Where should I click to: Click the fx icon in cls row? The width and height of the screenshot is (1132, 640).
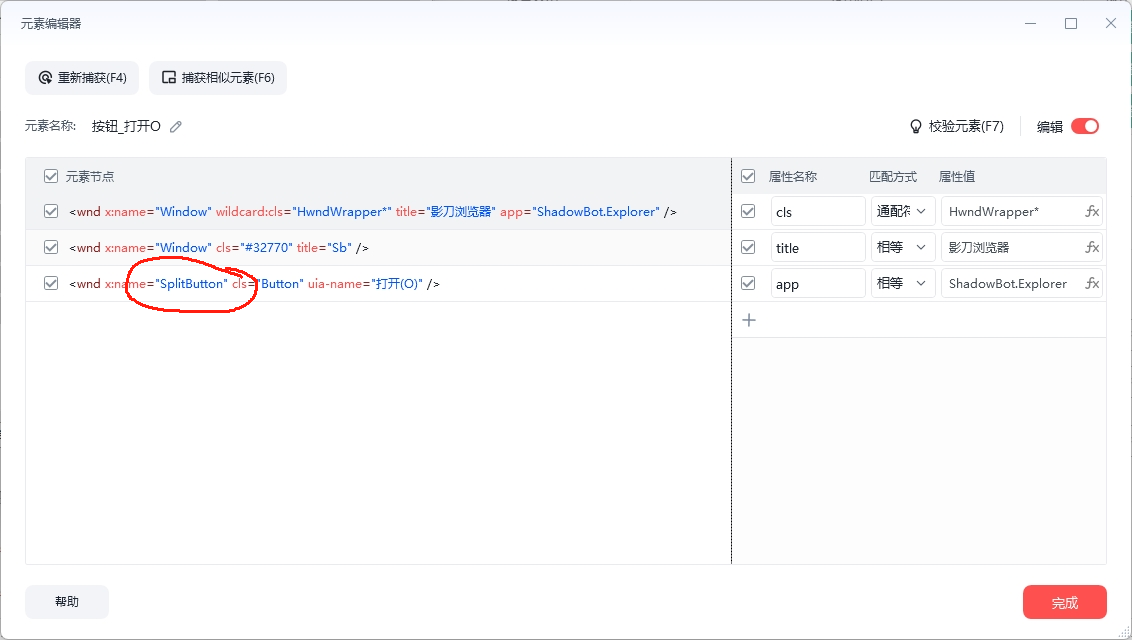(x=1091, y=211)
